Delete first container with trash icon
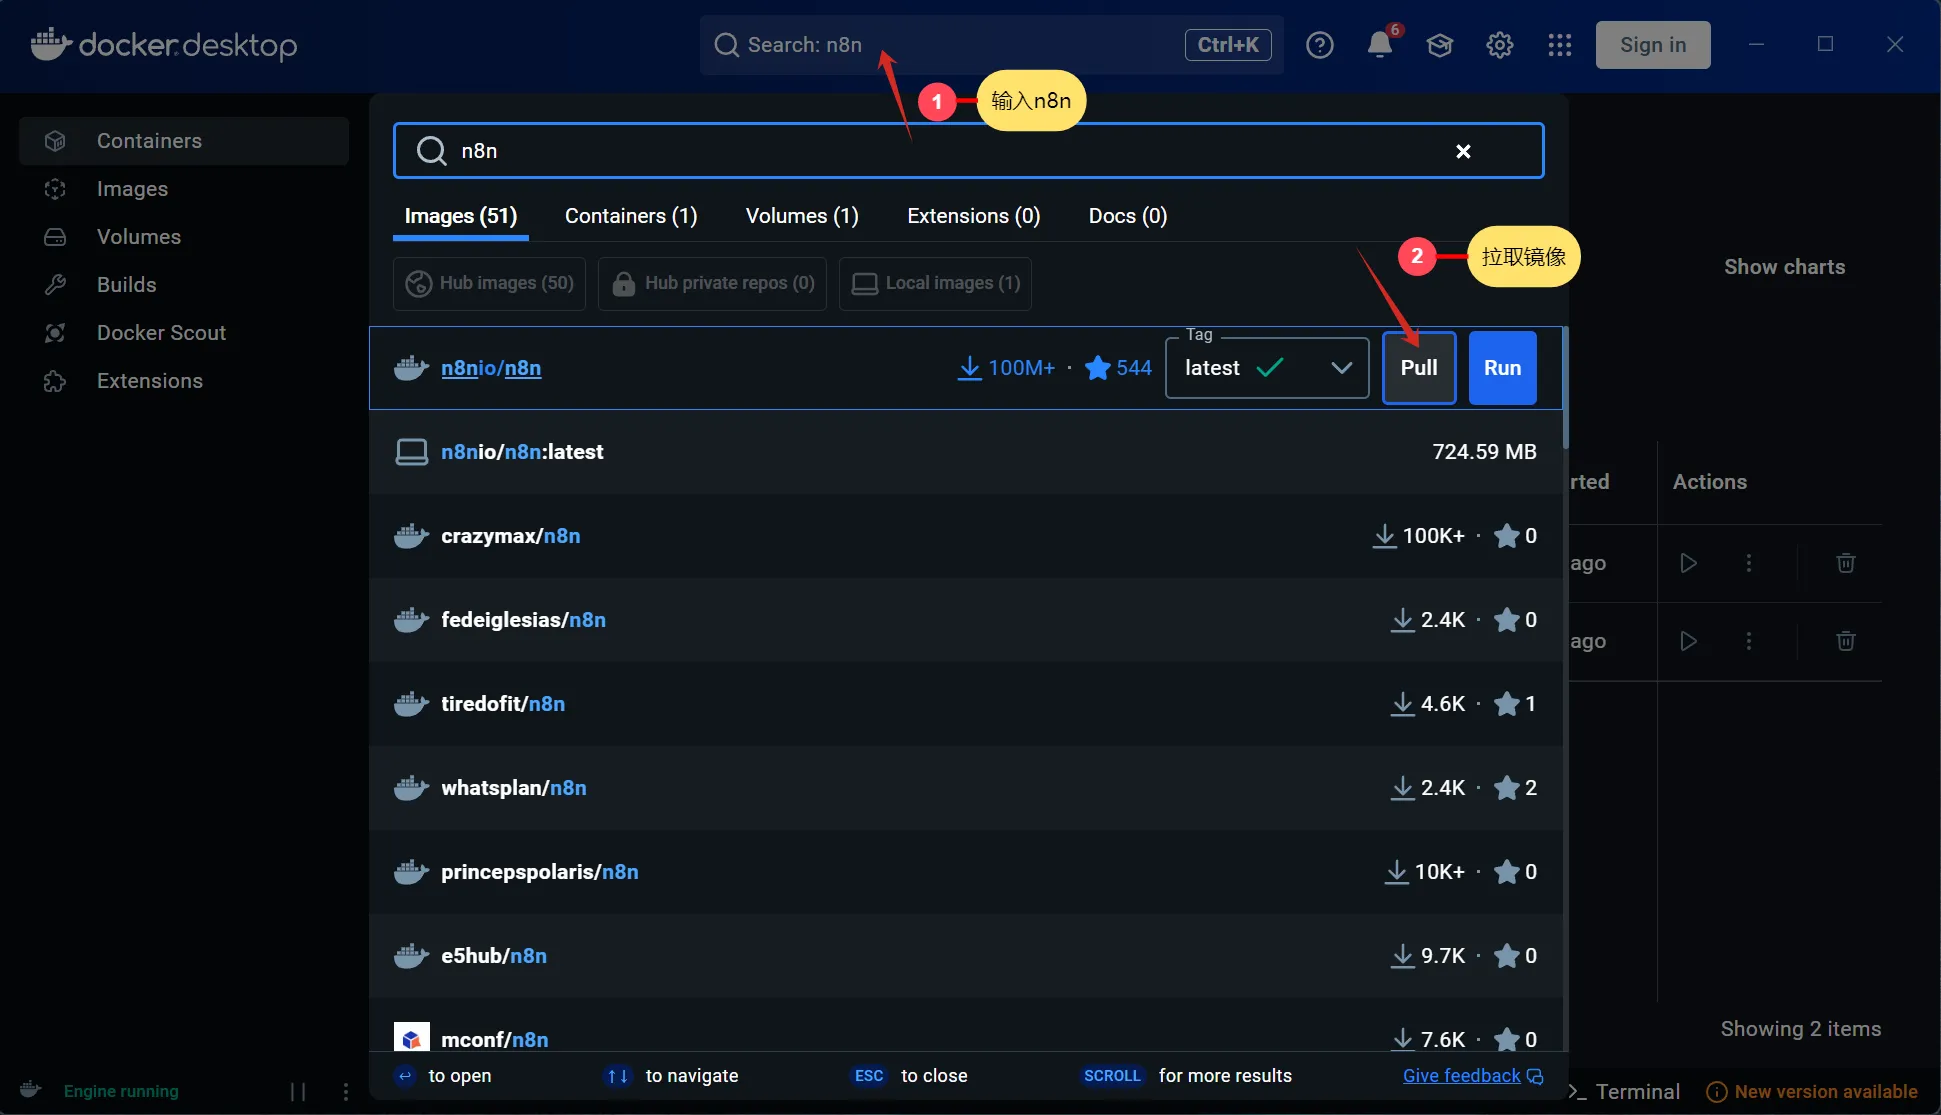 pos(1845,563)
